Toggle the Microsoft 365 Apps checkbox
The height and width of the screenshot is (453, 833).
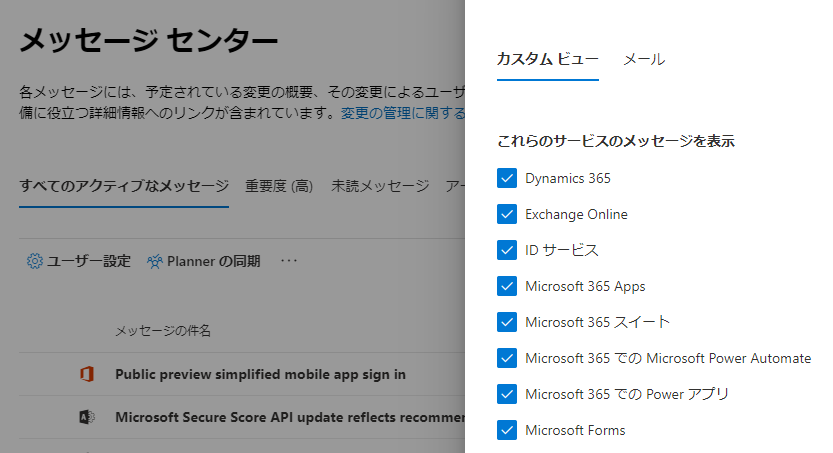click(x=507, y=286)
